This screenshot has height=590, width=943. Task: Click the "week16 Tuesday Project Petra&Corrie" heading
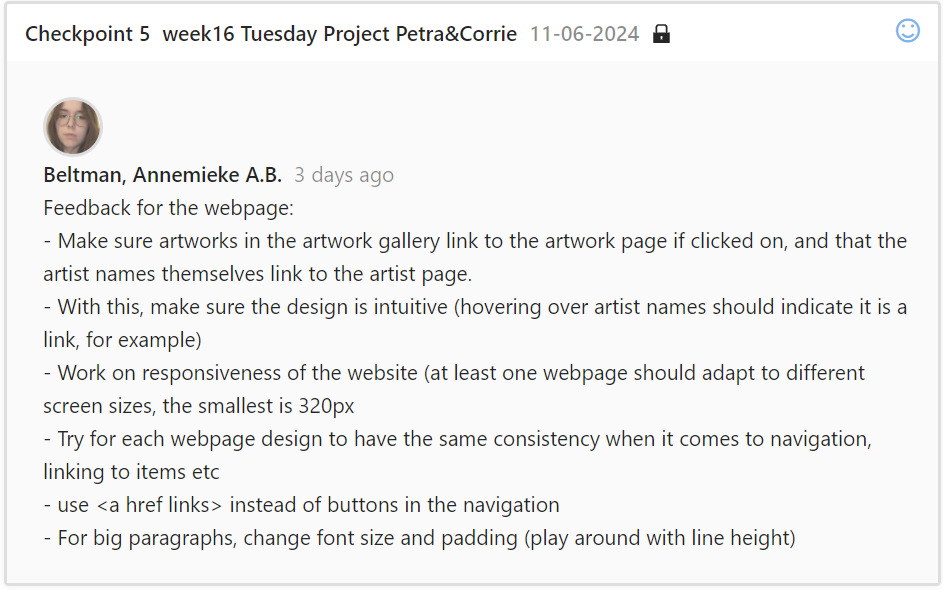(x=340, y=34)
